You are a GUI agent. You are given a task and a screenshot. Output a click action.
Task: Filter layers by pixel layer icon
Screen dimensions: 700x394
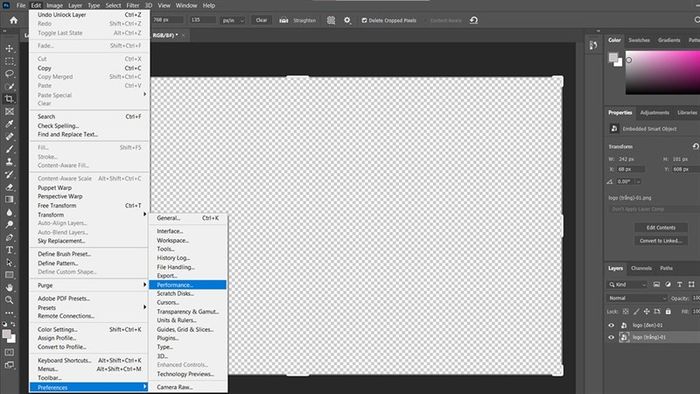point(656,284)
